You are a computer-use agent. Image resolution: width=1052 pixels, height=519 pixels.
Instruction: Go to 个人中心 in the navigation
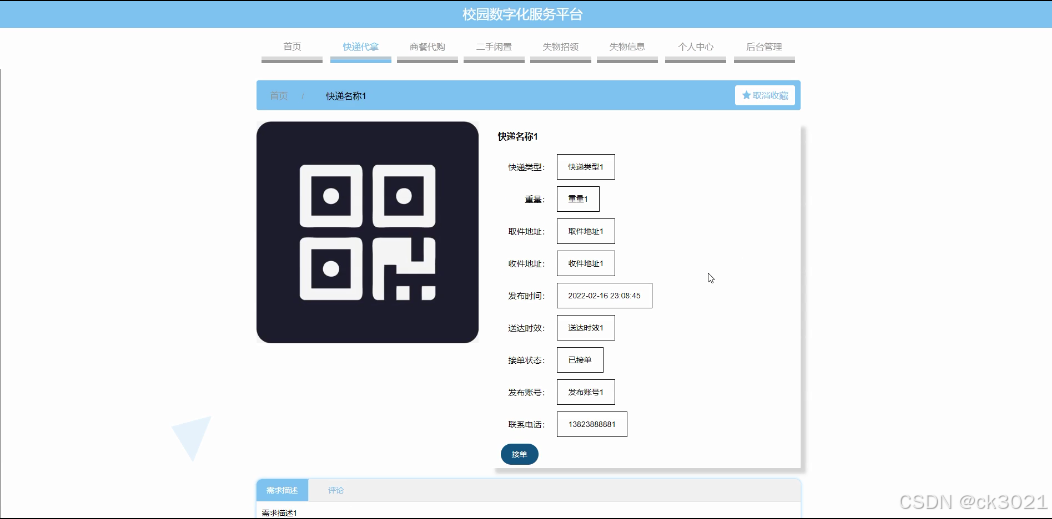click(695, 48)
